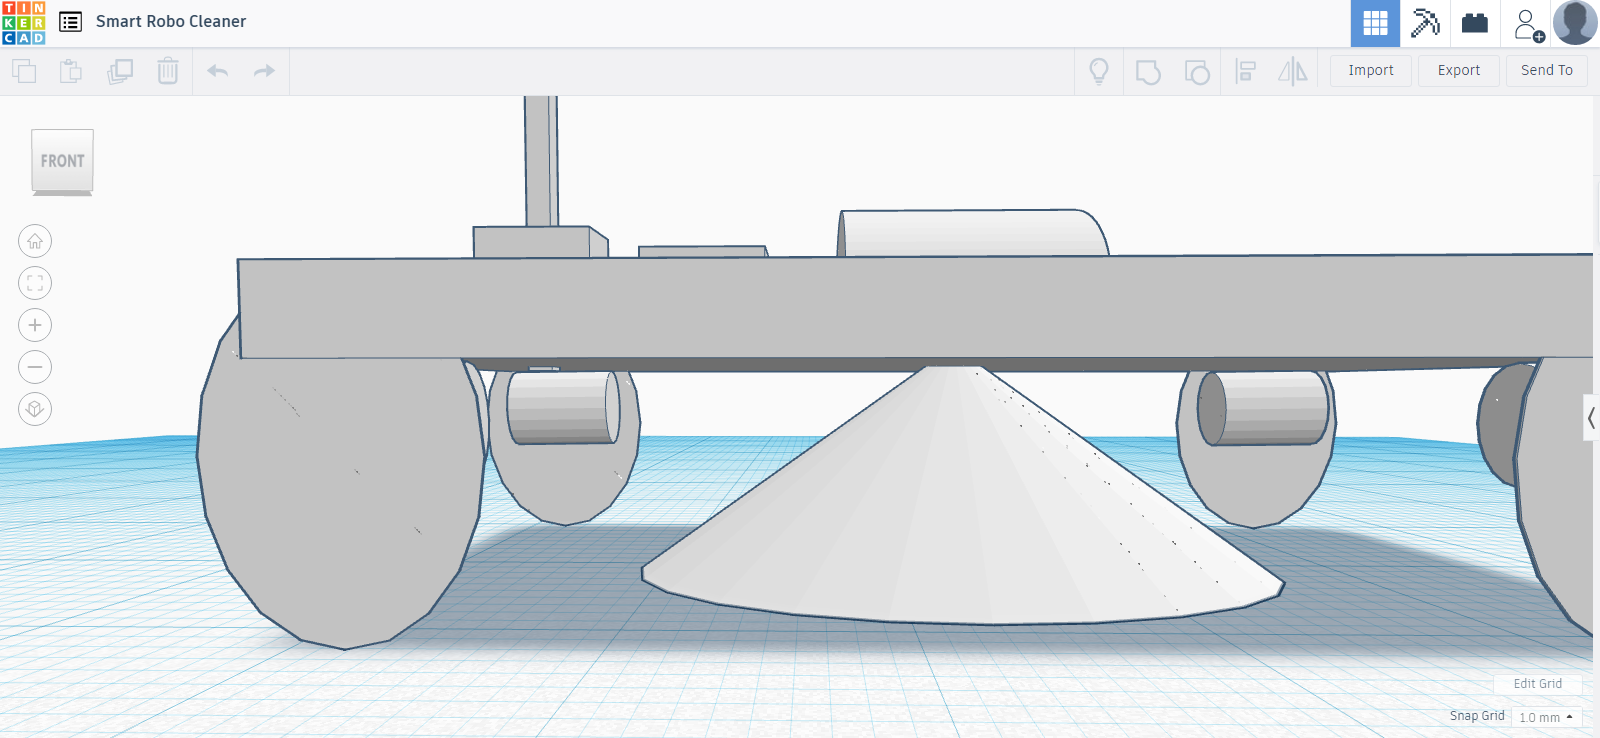Image resolution: width=1600 pixels, height=738 pixels.
Task: Select the vertical antenna pole shape
Action: click(541, 160)
